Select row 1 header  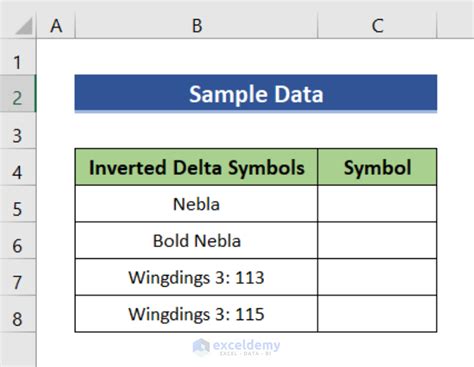(18, 57)
